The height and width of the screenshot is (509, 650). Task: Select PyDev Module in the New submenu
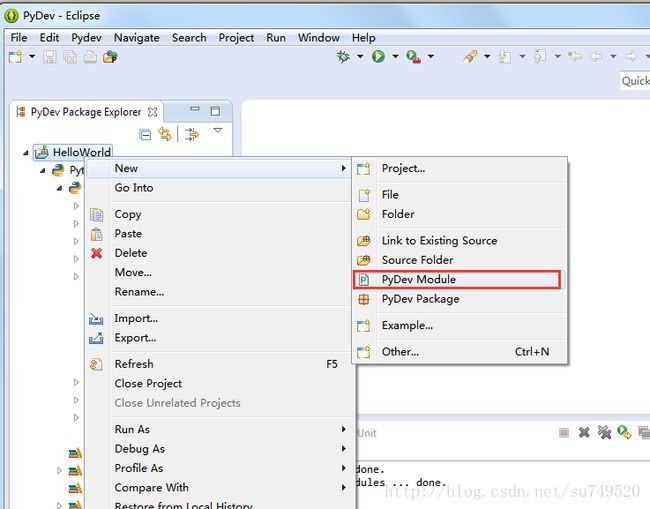pyautogui.click(x=459, y=279)
